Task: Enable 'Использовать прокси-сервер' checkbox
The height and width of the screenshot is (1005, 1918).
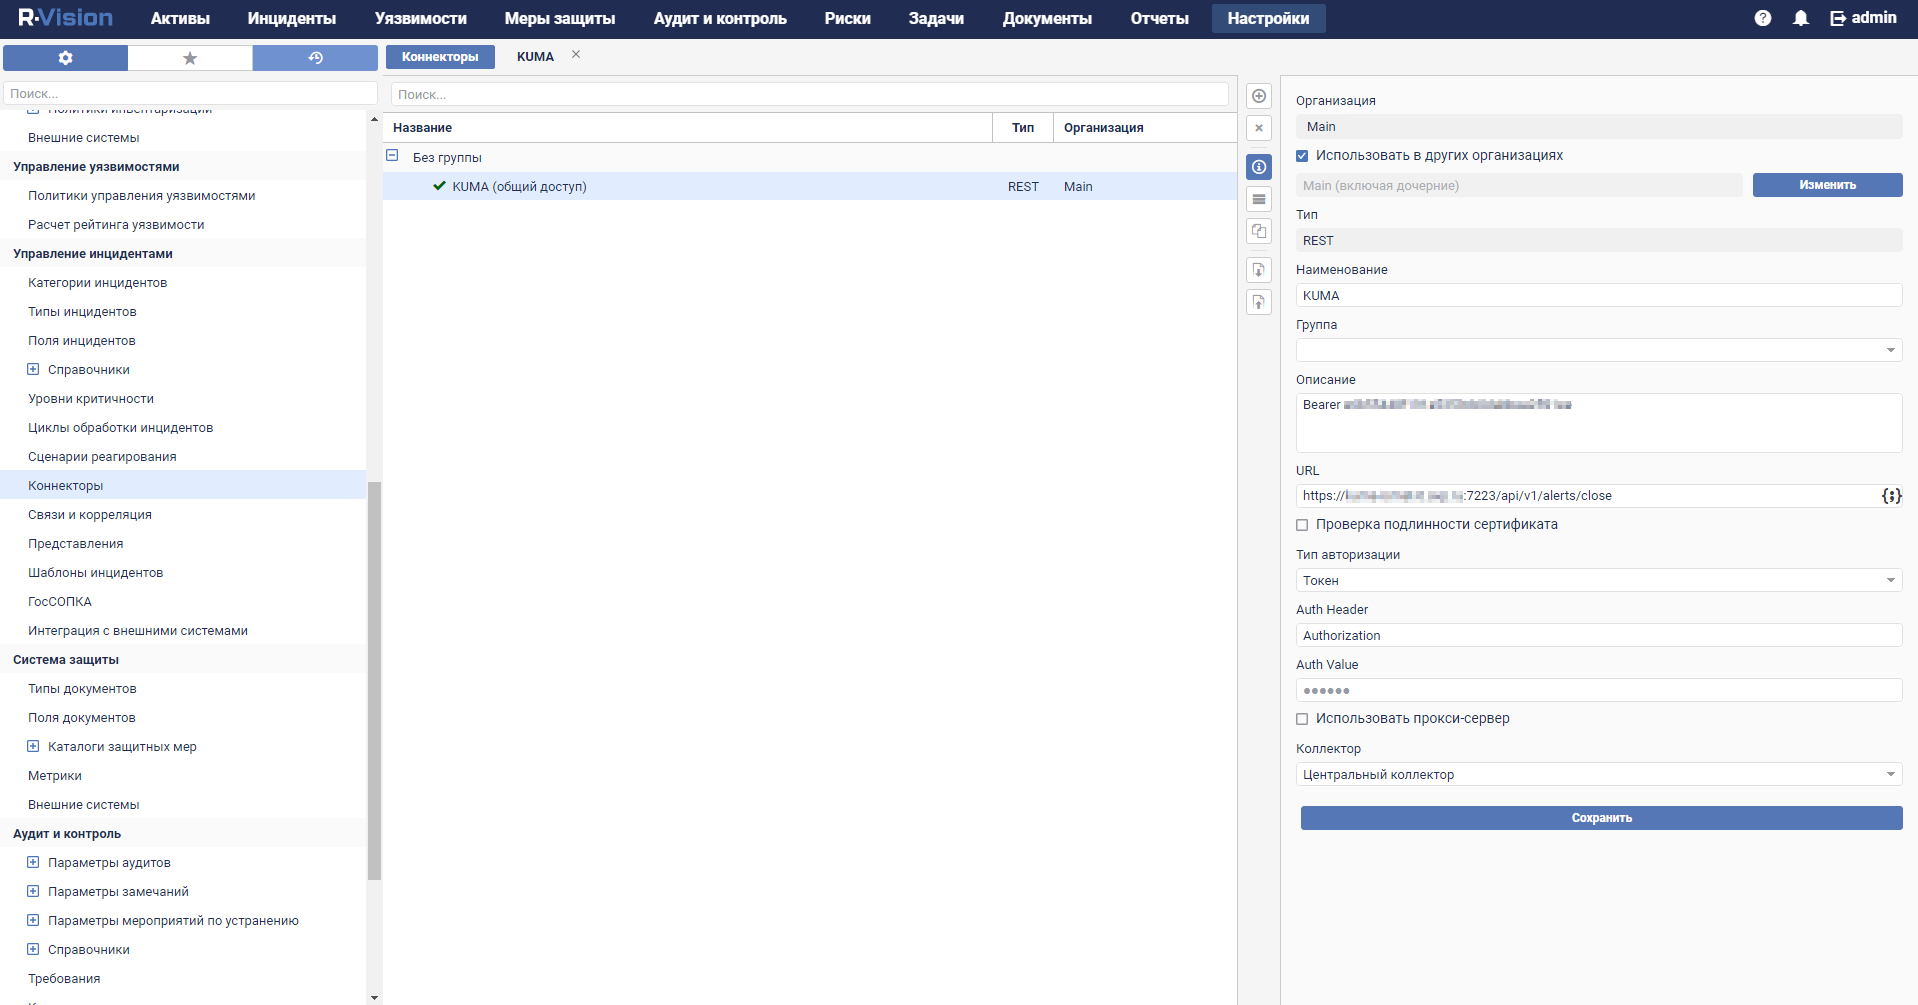Action: click(x=1302, y=719)
